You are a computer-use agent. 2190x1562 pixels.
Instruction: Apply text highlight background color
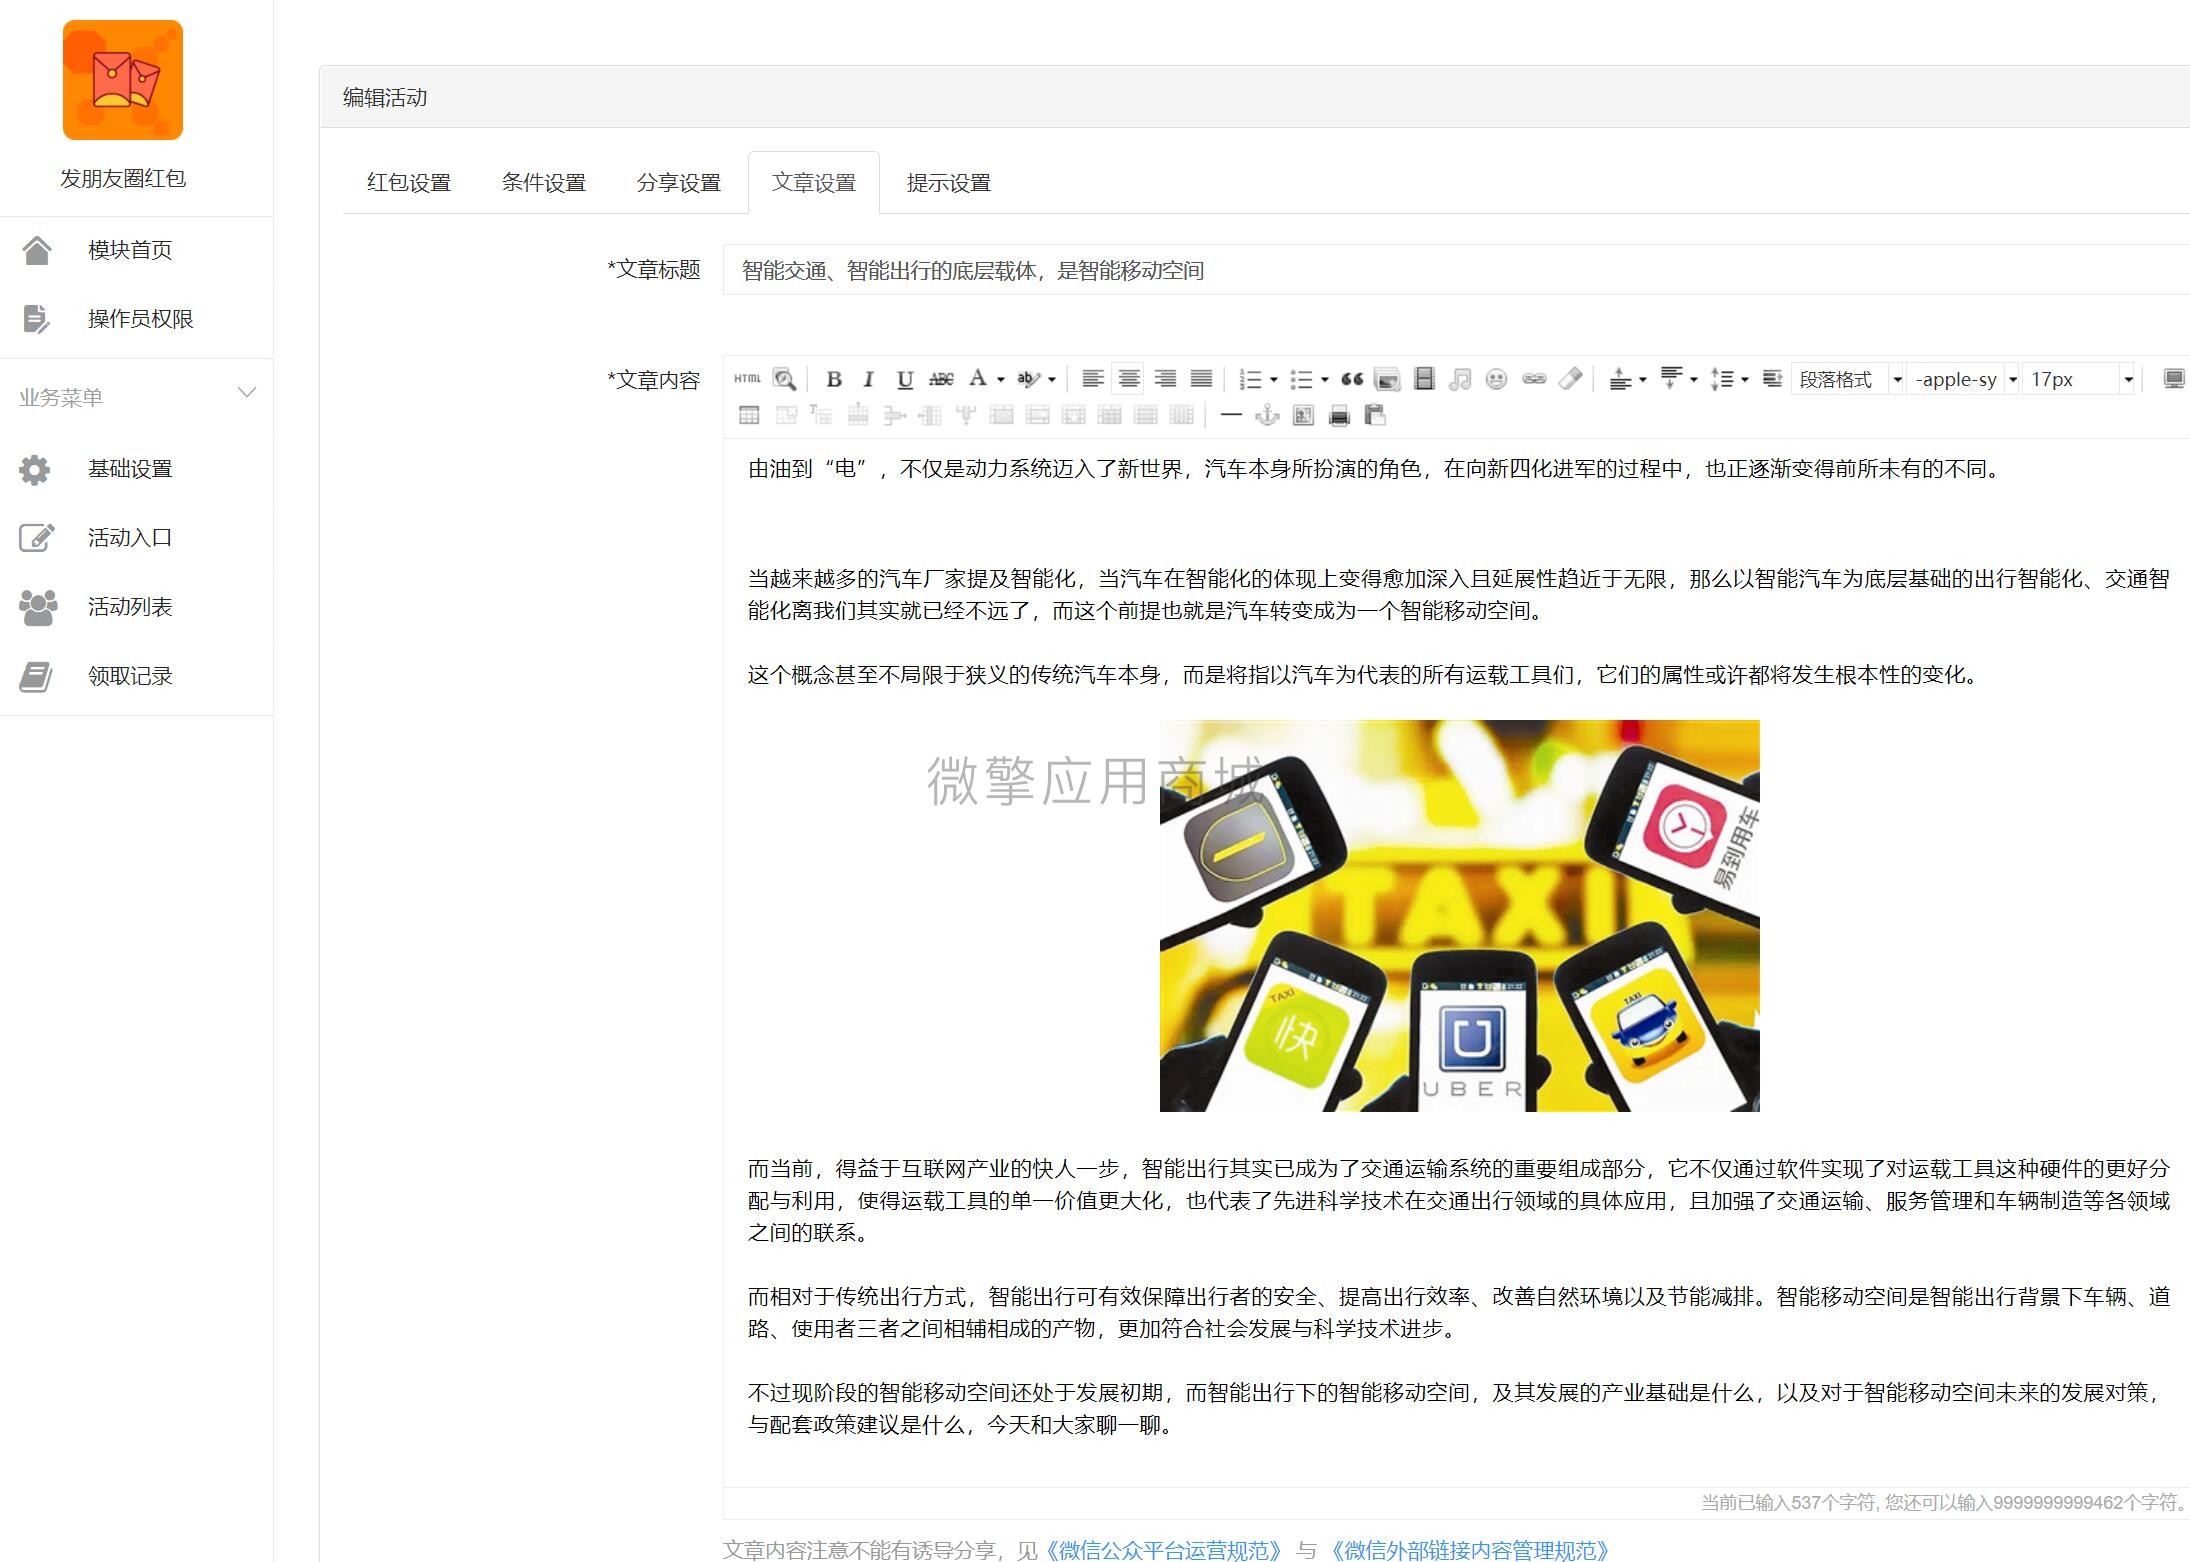coord(1027,378)
